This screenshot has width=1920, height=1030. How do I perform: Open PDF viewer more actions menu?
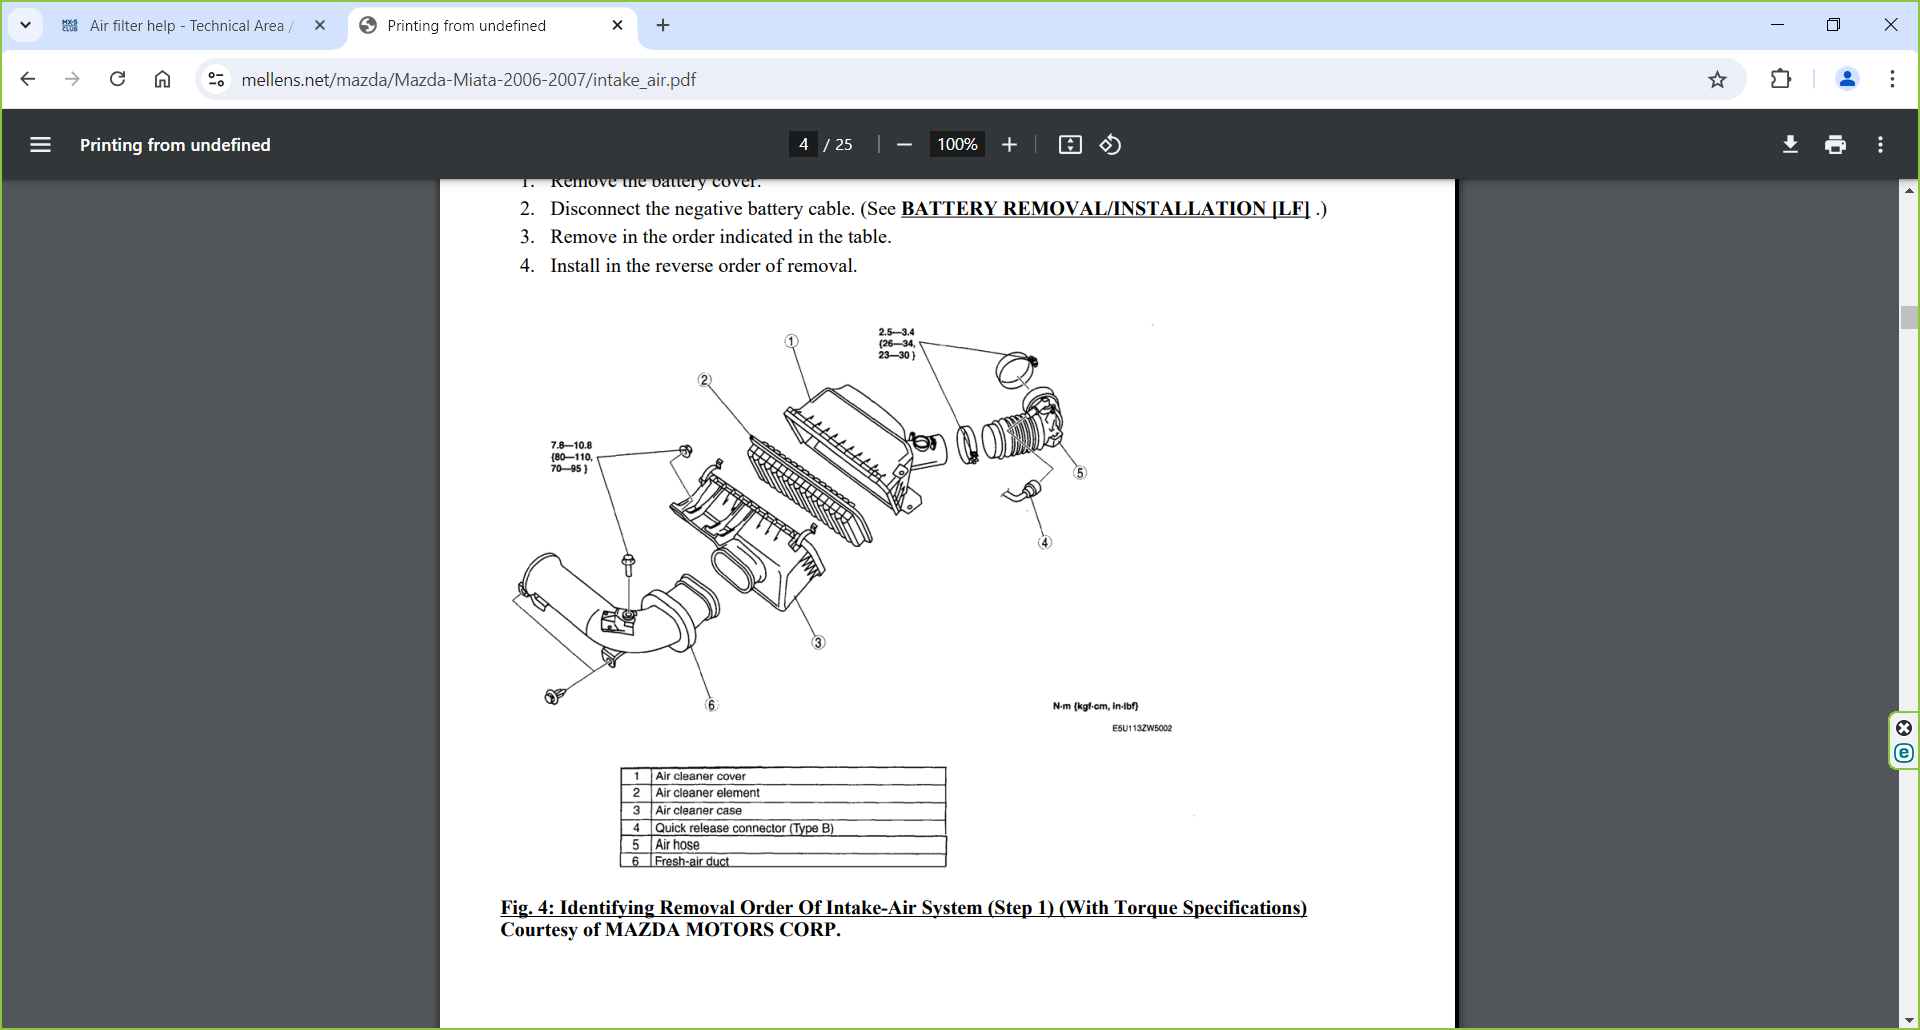click(x=1880, y=145)
